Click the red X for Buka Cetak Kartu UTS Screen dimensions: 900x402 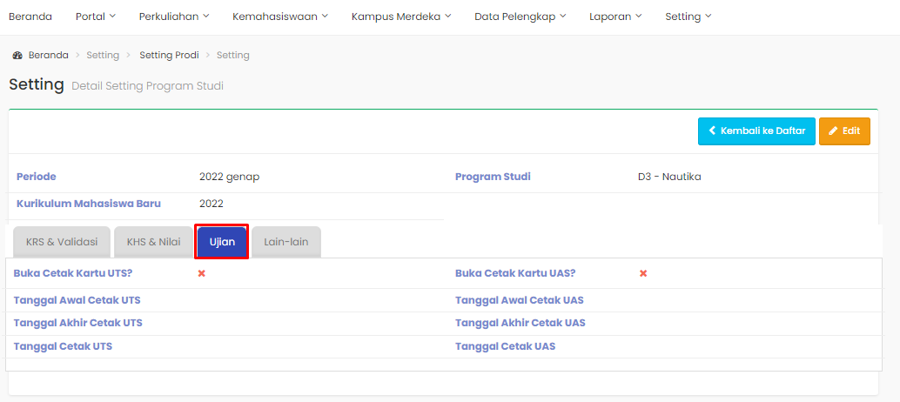pos(201,273)
